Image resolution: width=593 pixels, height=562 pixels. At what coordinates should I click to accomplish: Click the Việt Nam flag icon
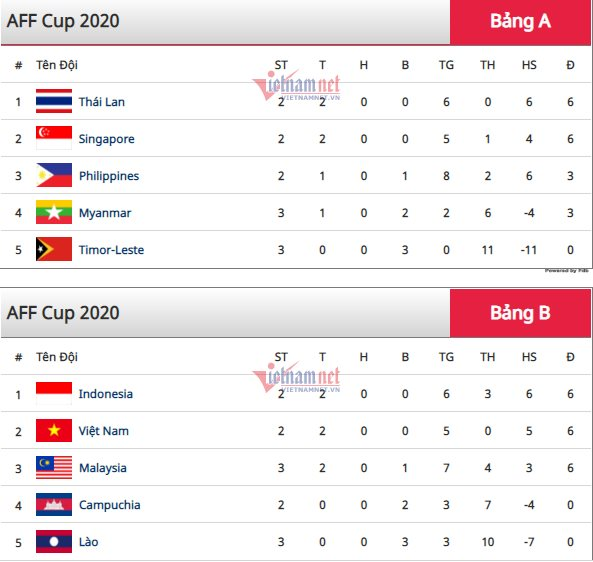click(54, 430)
